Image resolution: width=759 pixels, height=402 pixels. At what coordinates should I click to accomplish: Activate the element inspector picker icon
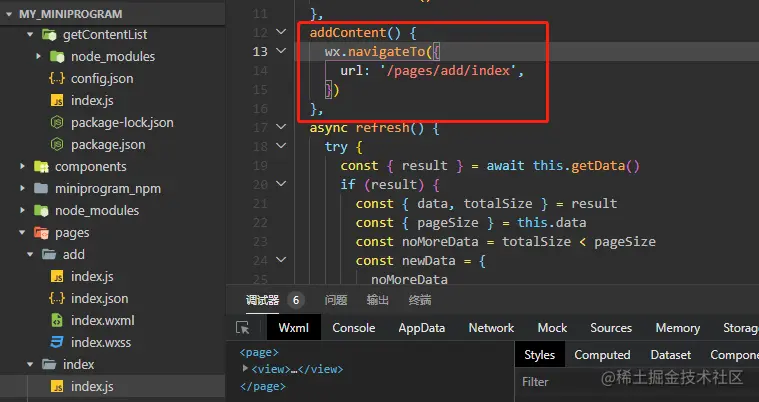click(x=243, y=328)
